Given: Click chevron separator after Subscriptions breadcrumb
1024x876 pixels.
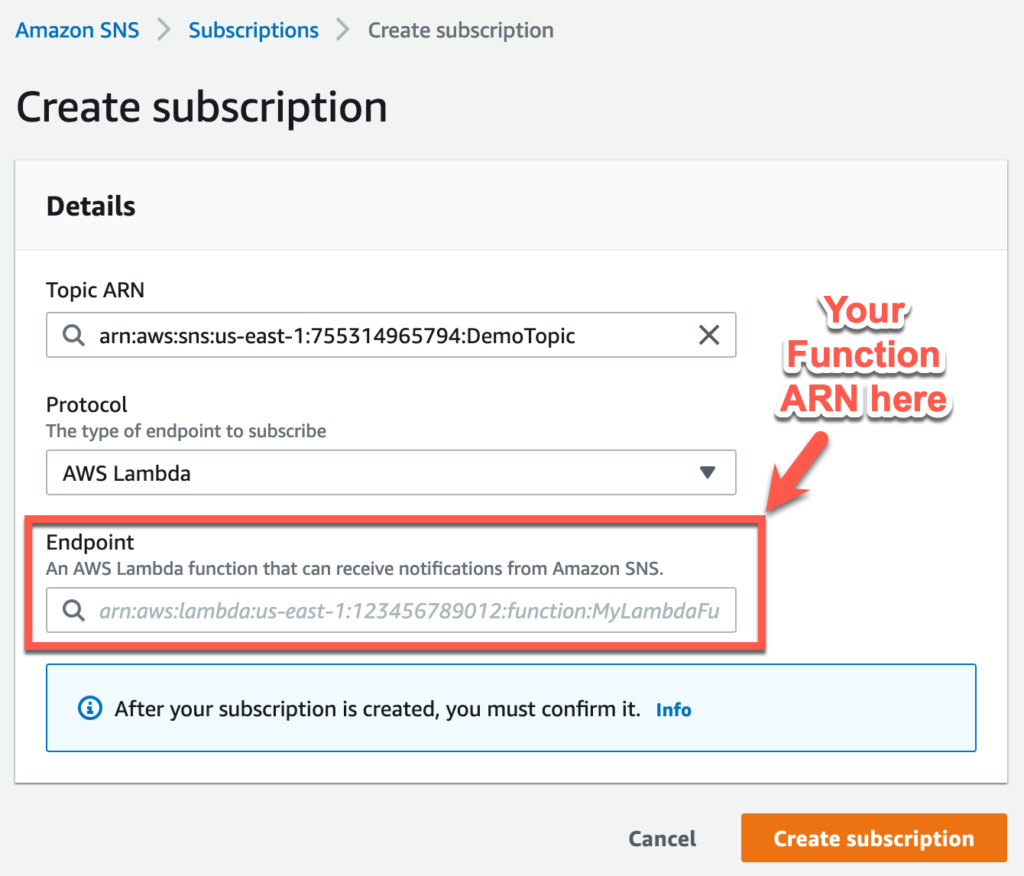Looking at the screenshot, I should click(343, 30).
